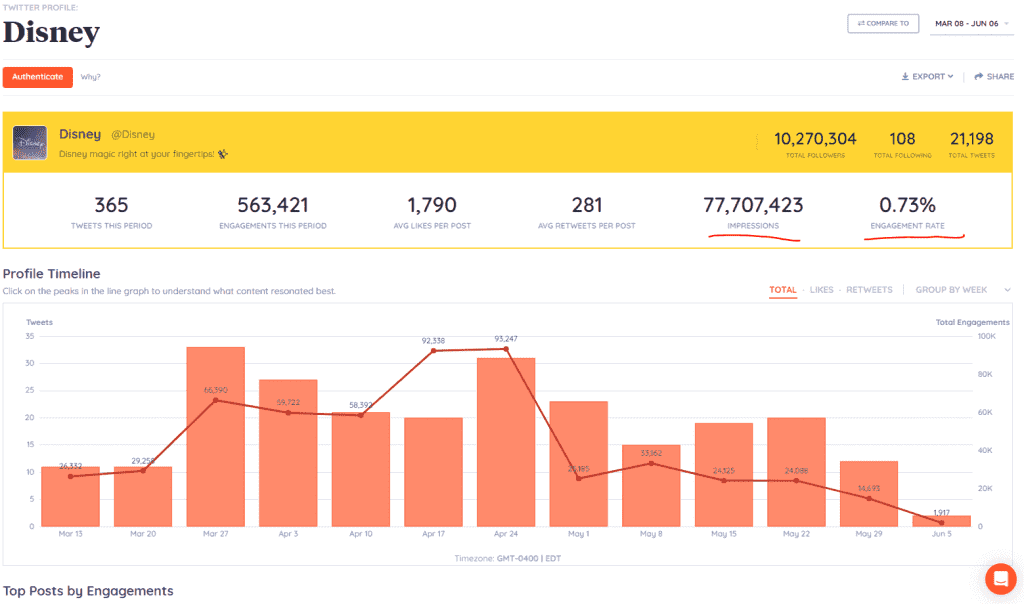The width and height of the screenshot is (1024, 604).
Task: Click the 563,421 engagements this period value
Action: [x=273, y=205]
